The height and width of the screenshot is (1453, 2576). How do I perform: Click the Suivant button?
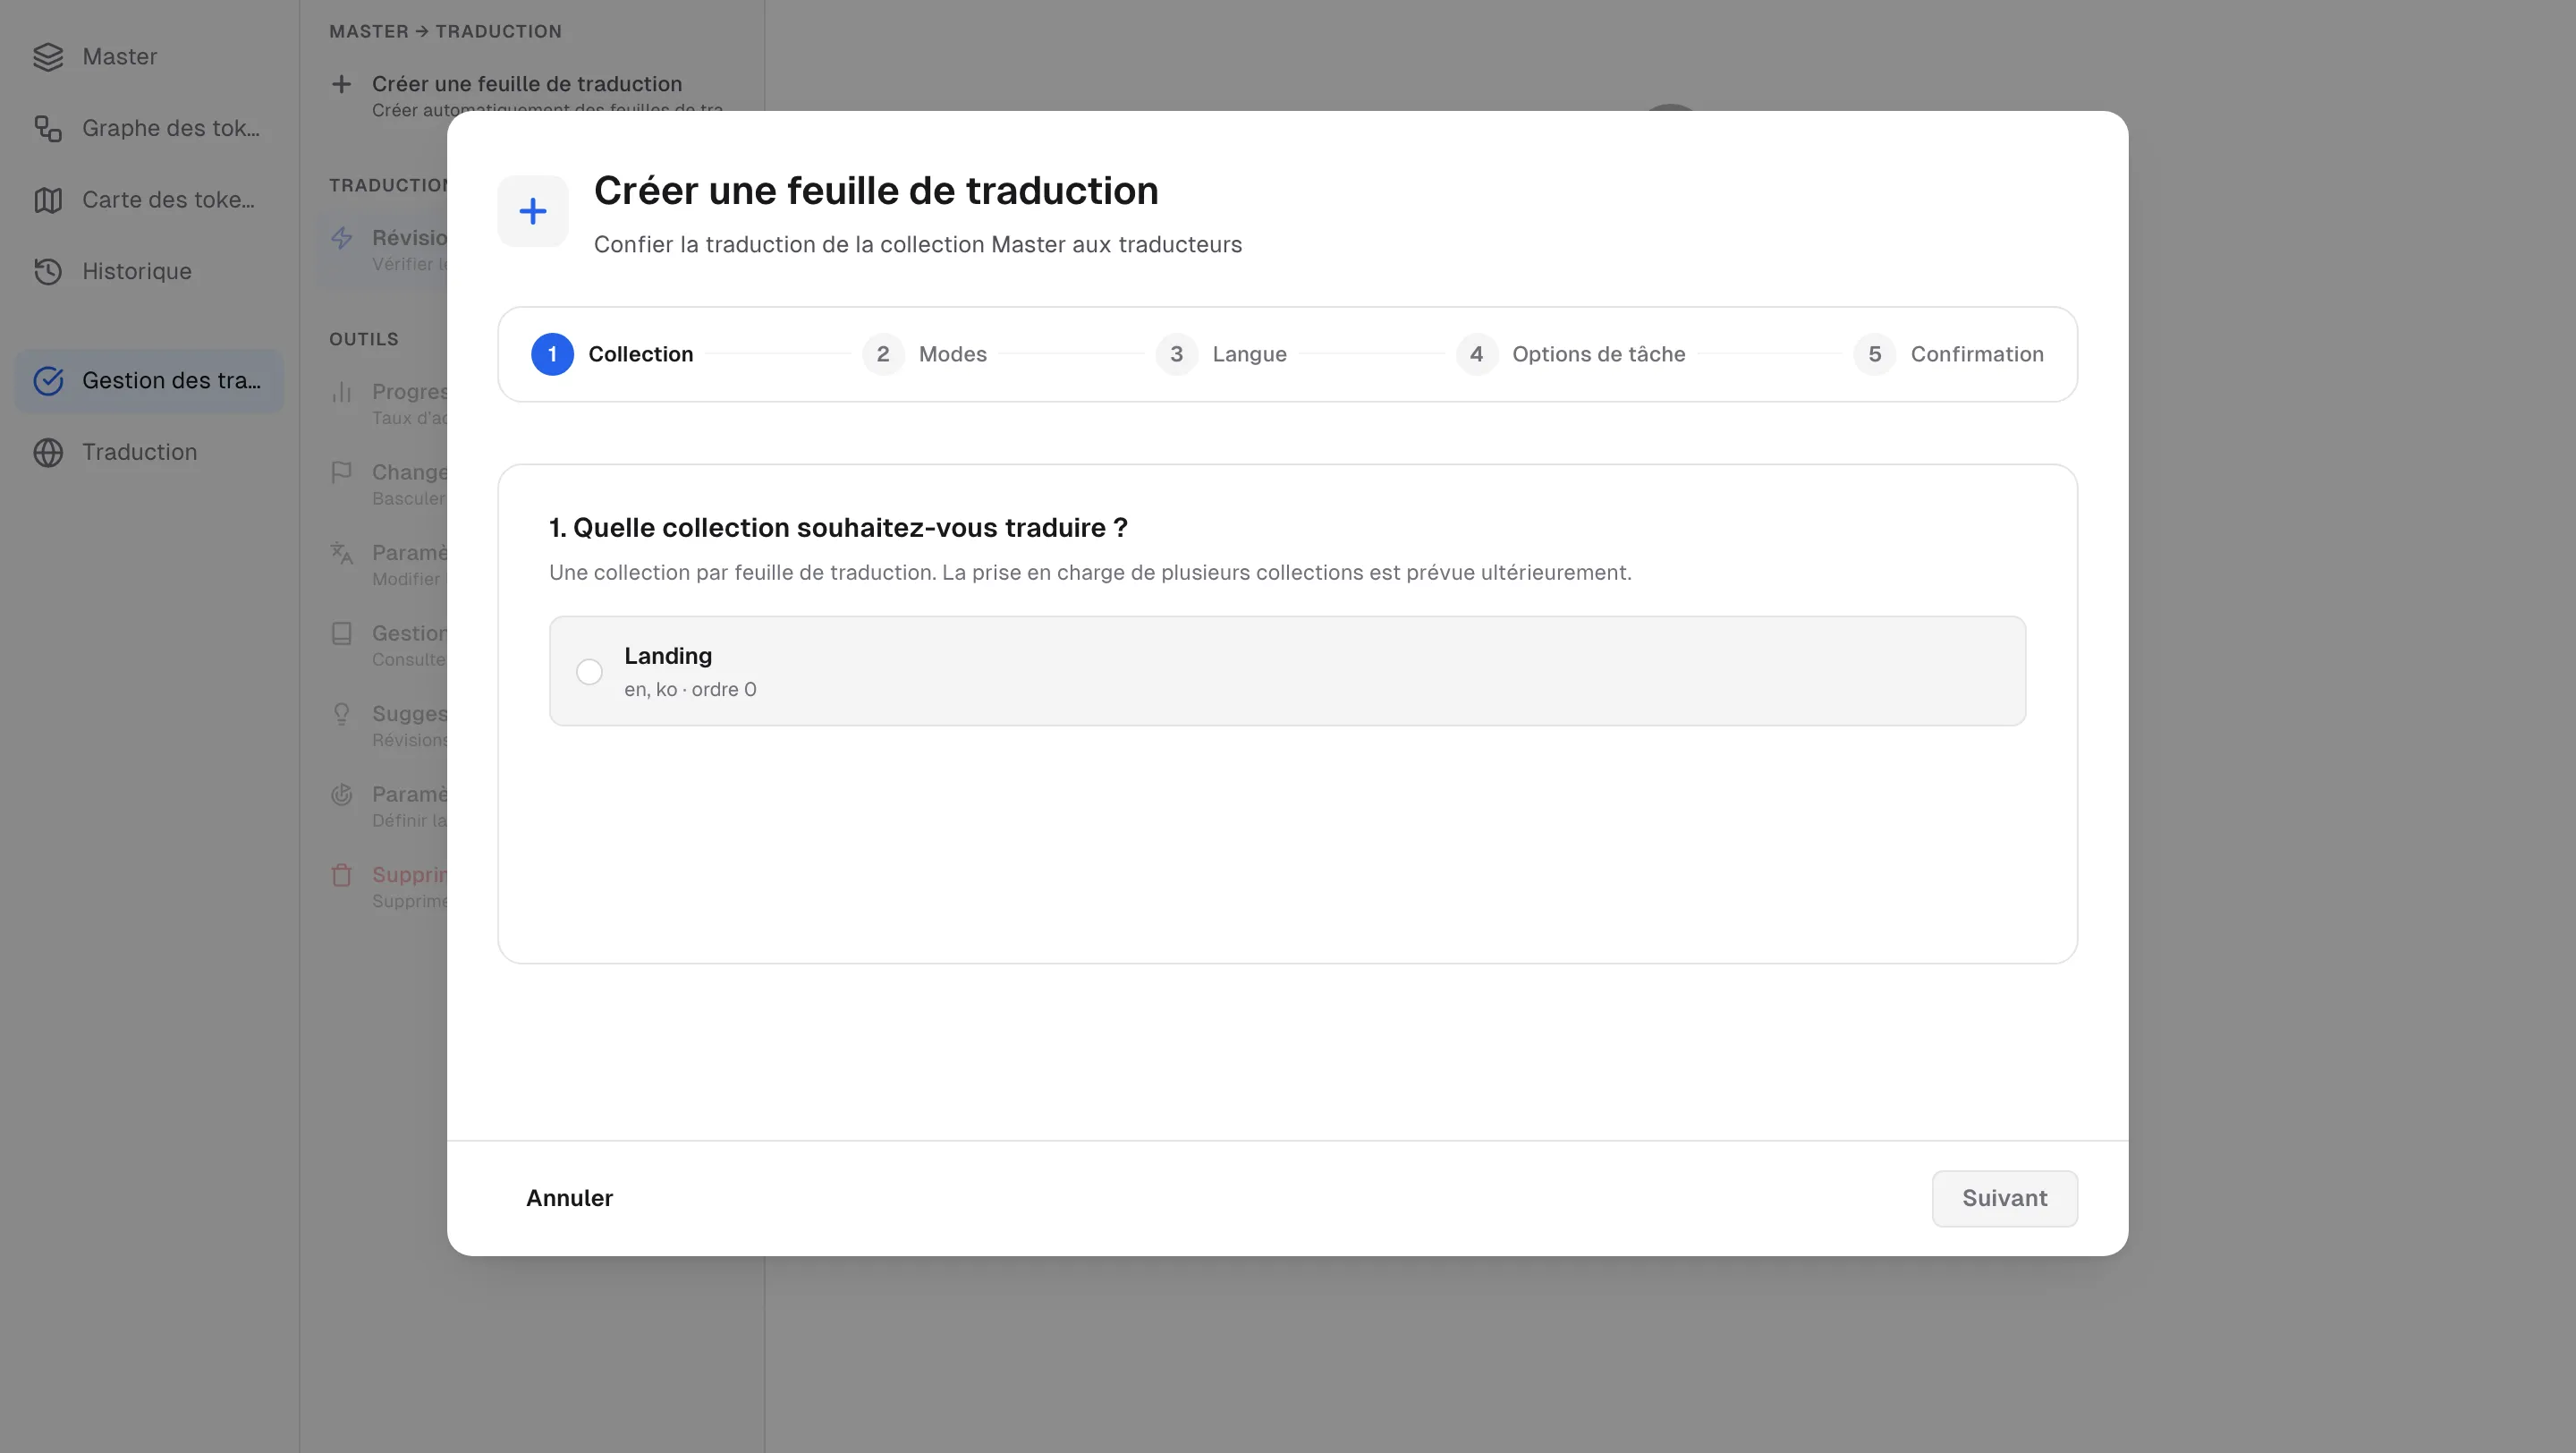point(2004,1198)
